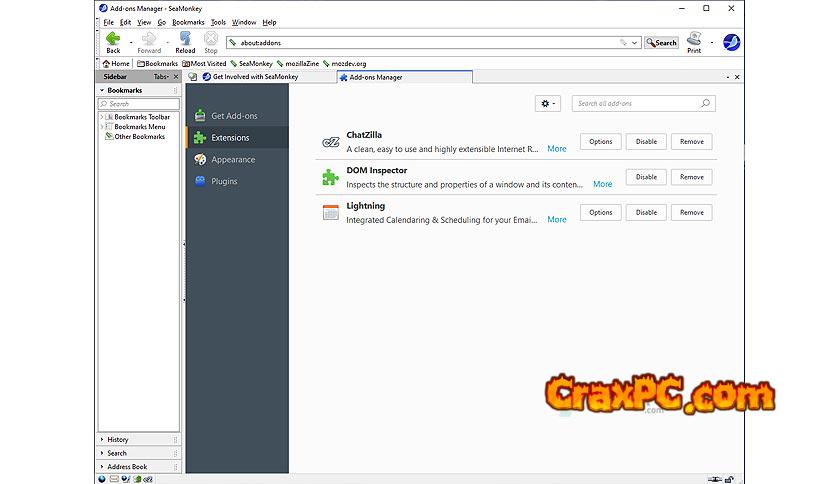Viewport: 836px width, 484px height.
Task: Expand the Search sidebar panel
Action: click(x=139, y=453)
